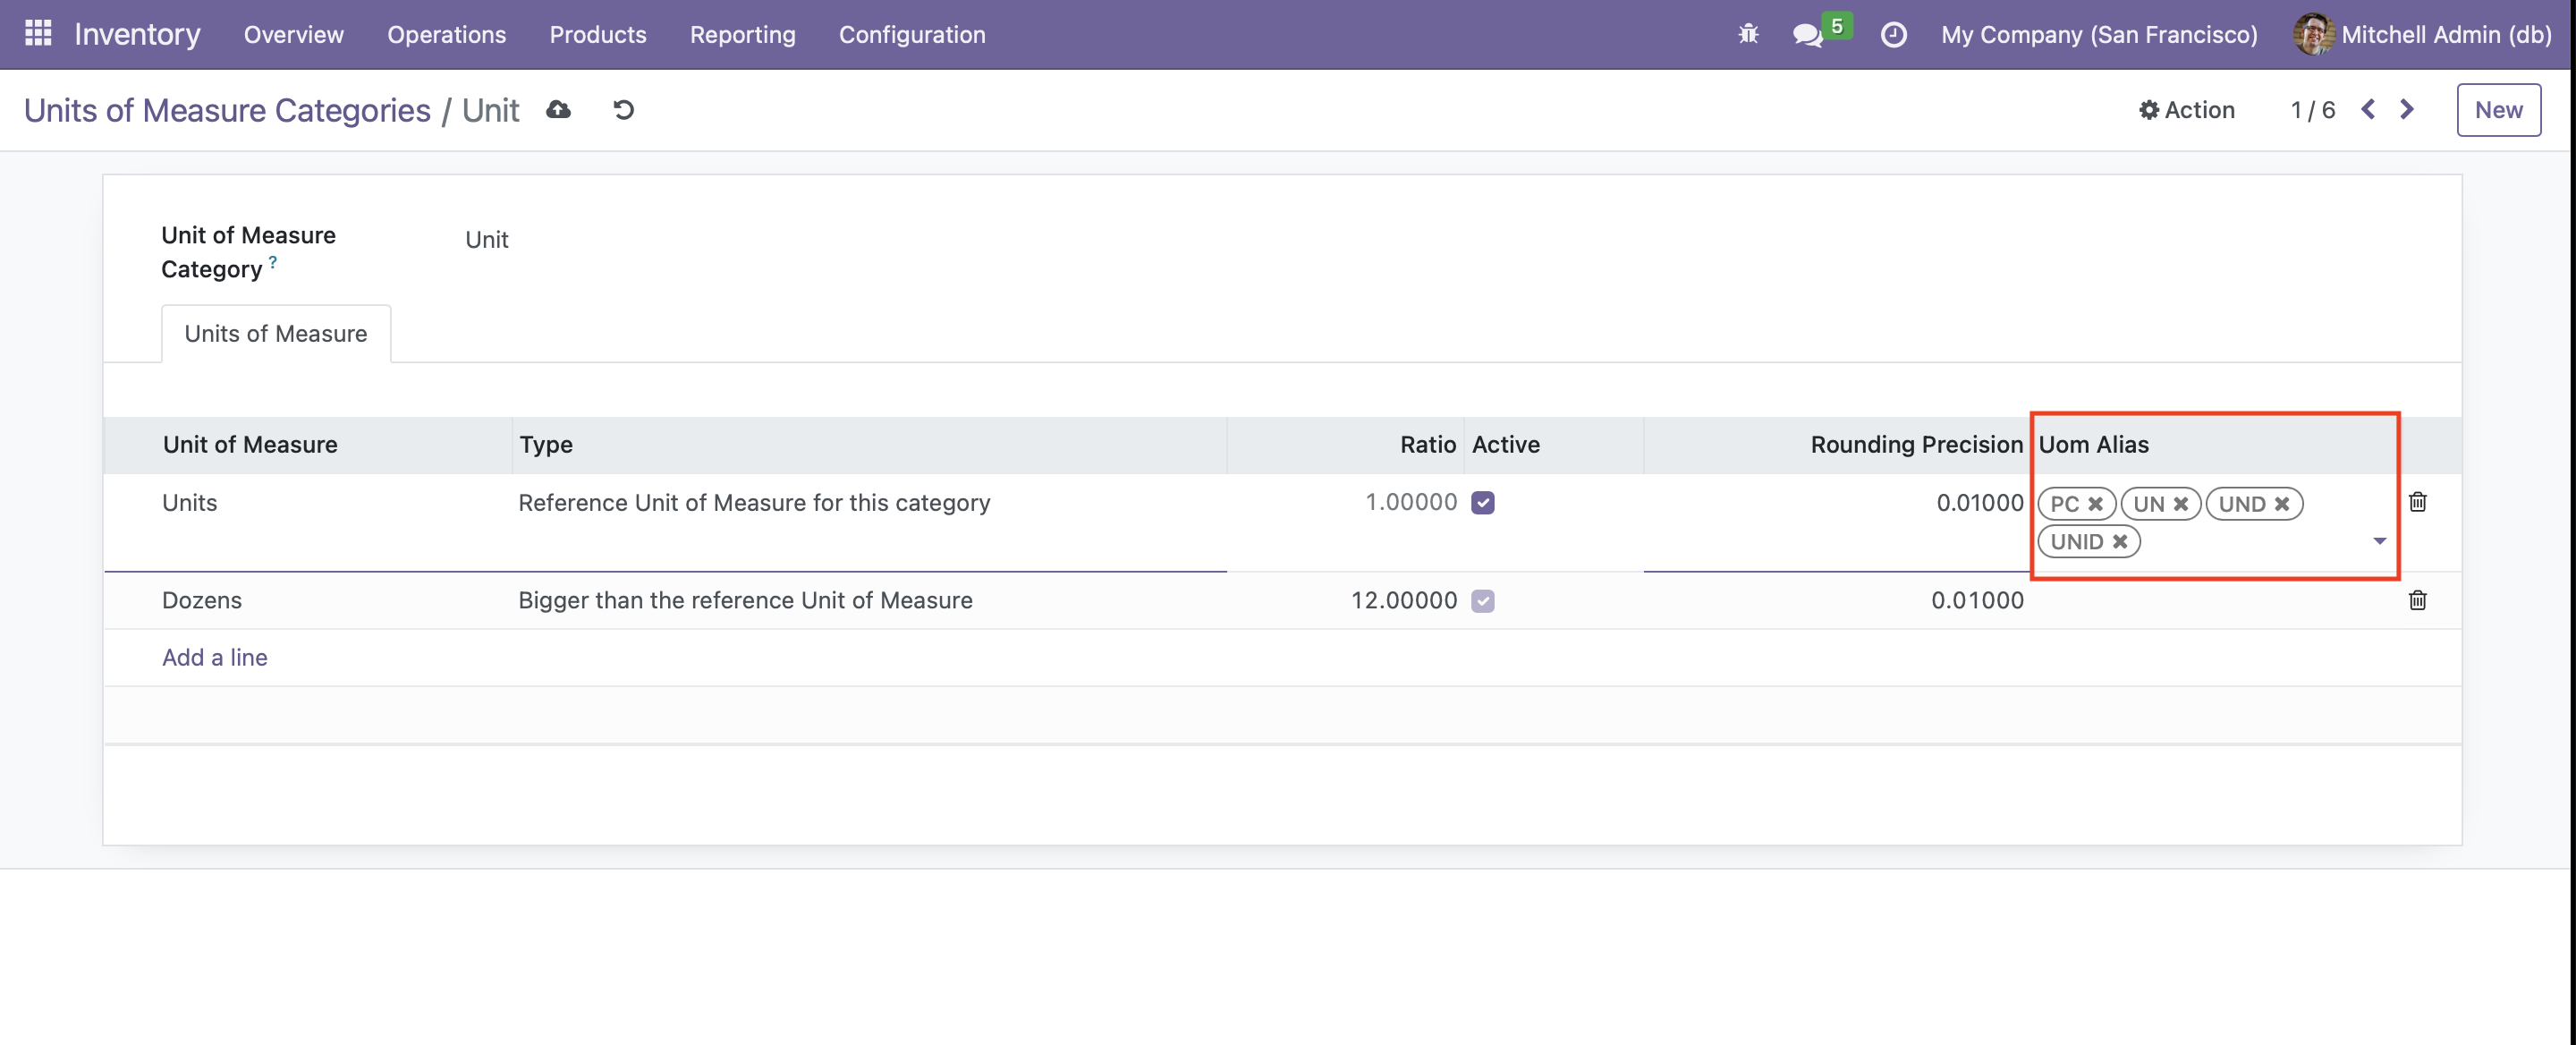
Task: Expand the Uom Alias dropdown arrow
Action: pos(2379,541)
